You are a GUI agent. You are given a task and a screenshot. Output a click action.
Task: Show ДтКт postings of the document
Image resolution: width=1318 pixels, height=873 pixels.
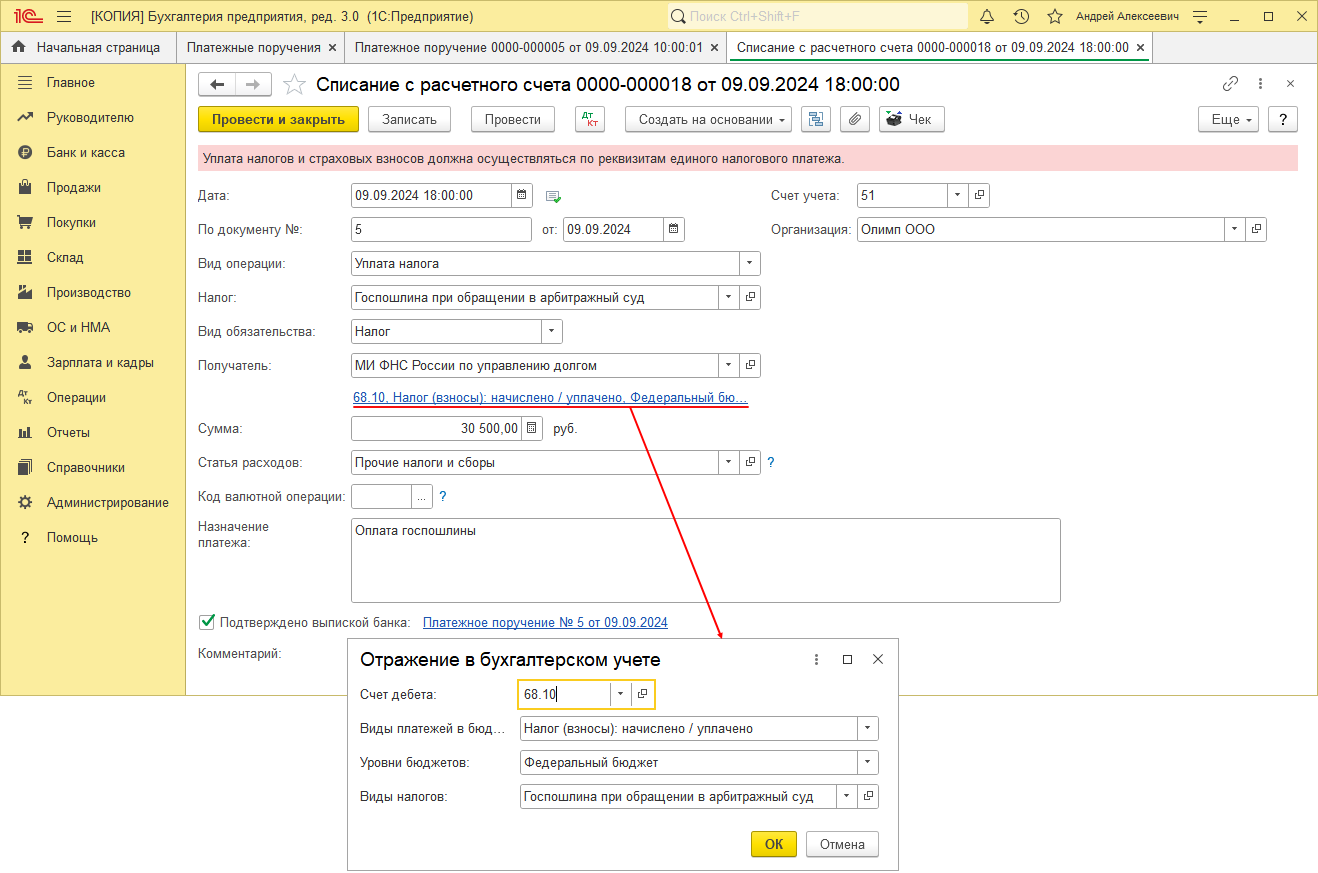click(590, 119)
